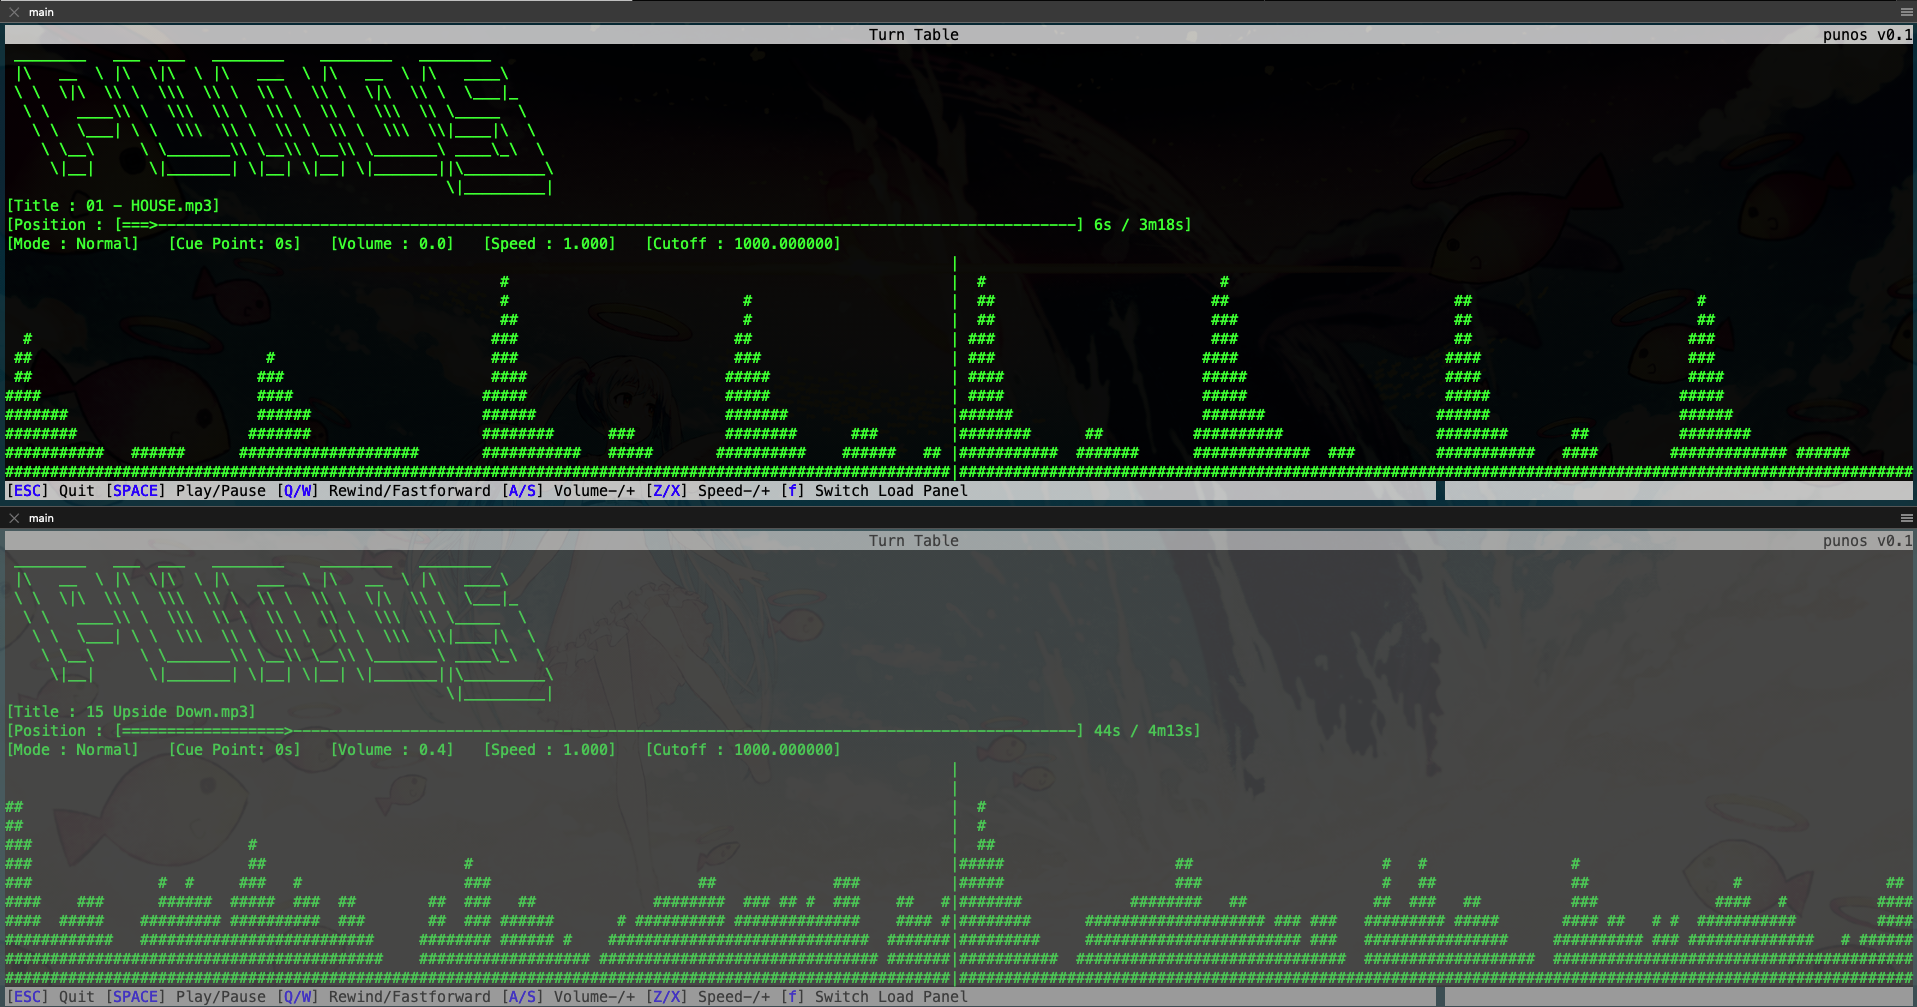Click [f] Switch Load Panel in top deck
Screen dimensions: 1917x1007
(x=874, y=491)
